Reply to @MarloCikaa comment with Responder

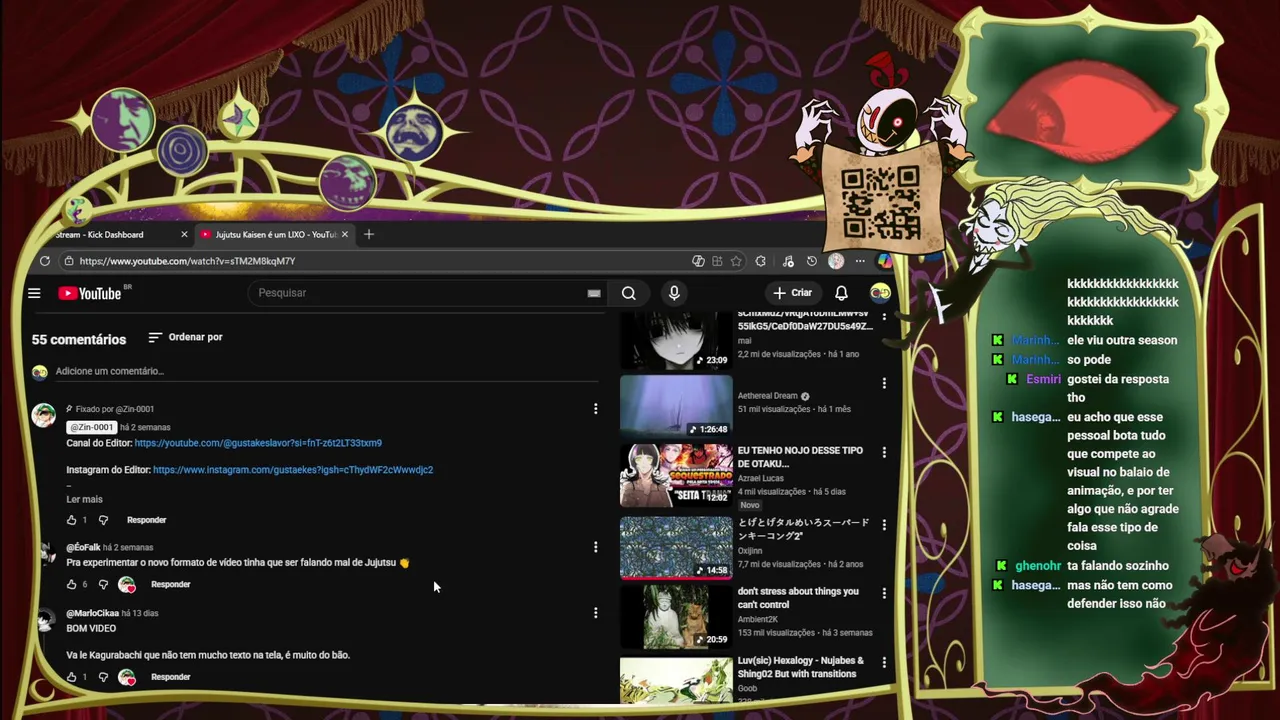point(170,677)
